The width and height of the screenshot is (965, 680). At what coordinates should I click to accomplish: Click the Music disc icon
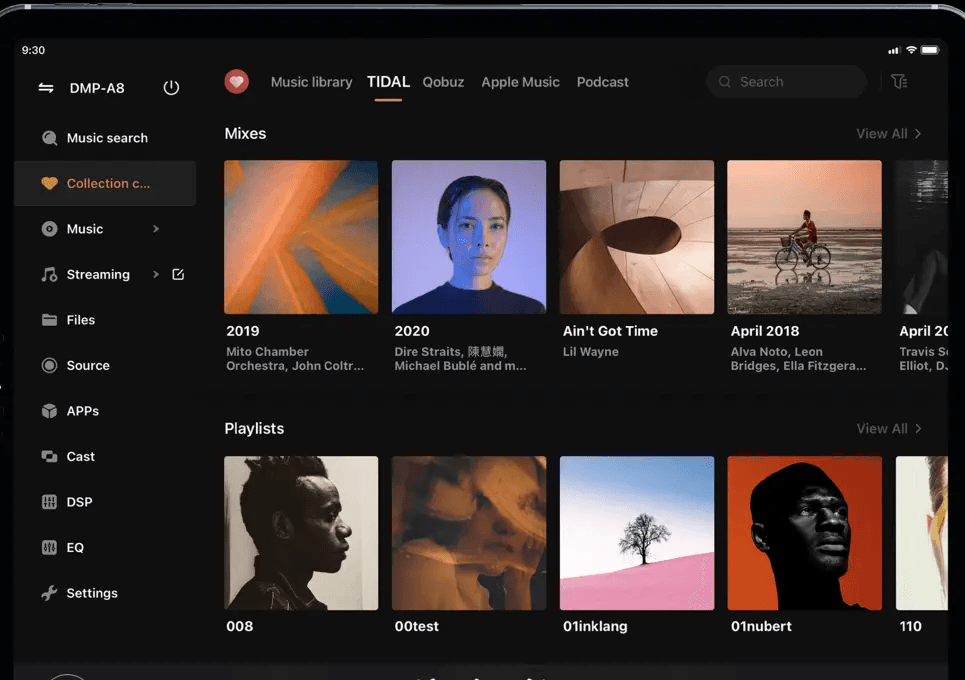[49, 229]
